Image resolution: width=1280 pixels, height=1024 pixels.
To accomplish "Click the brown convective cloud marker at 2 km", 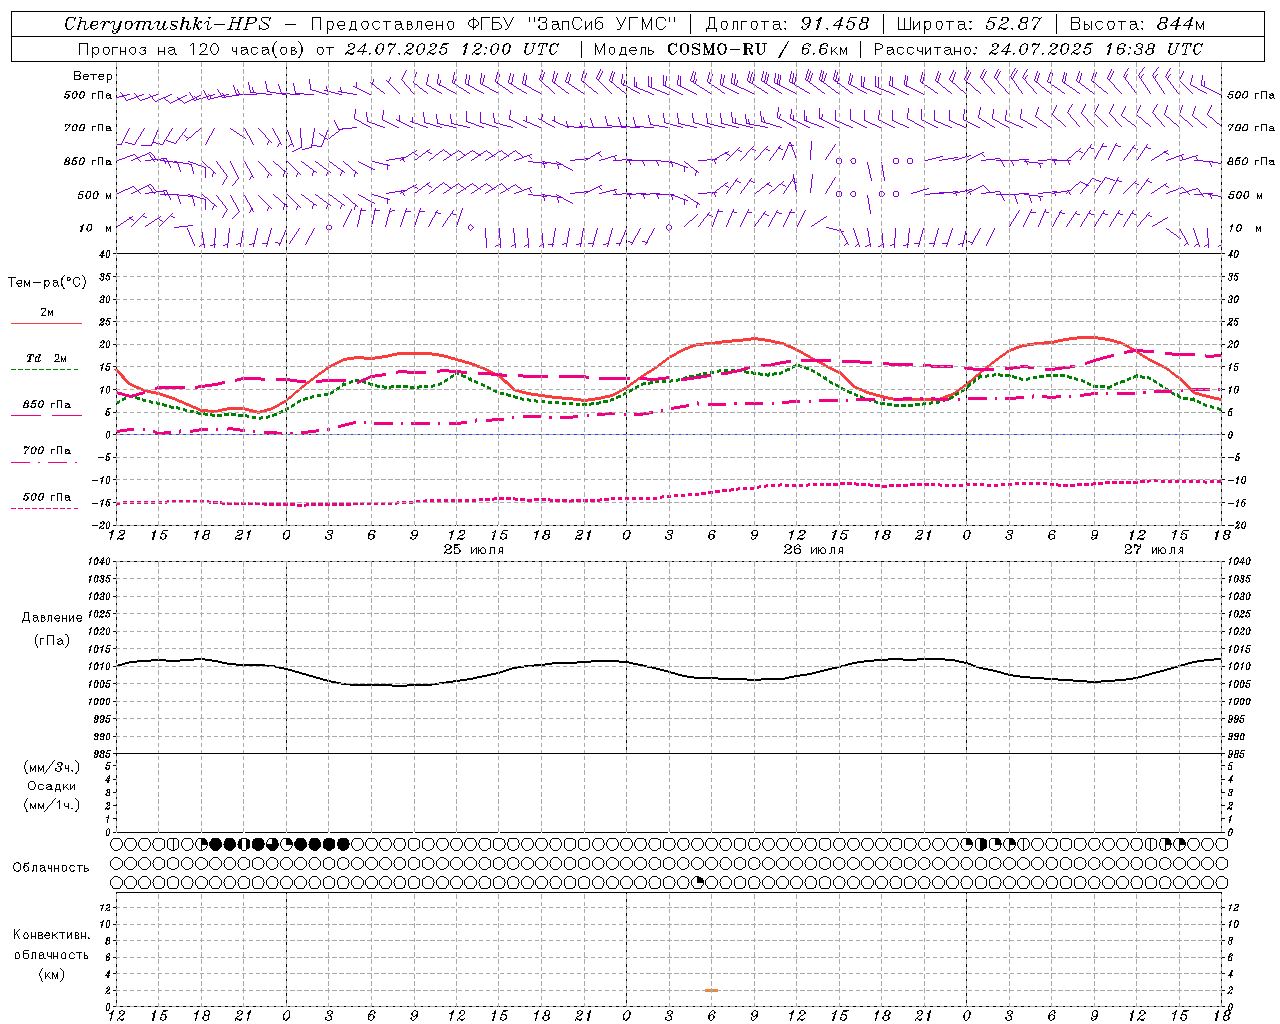I will click(711, 990).
